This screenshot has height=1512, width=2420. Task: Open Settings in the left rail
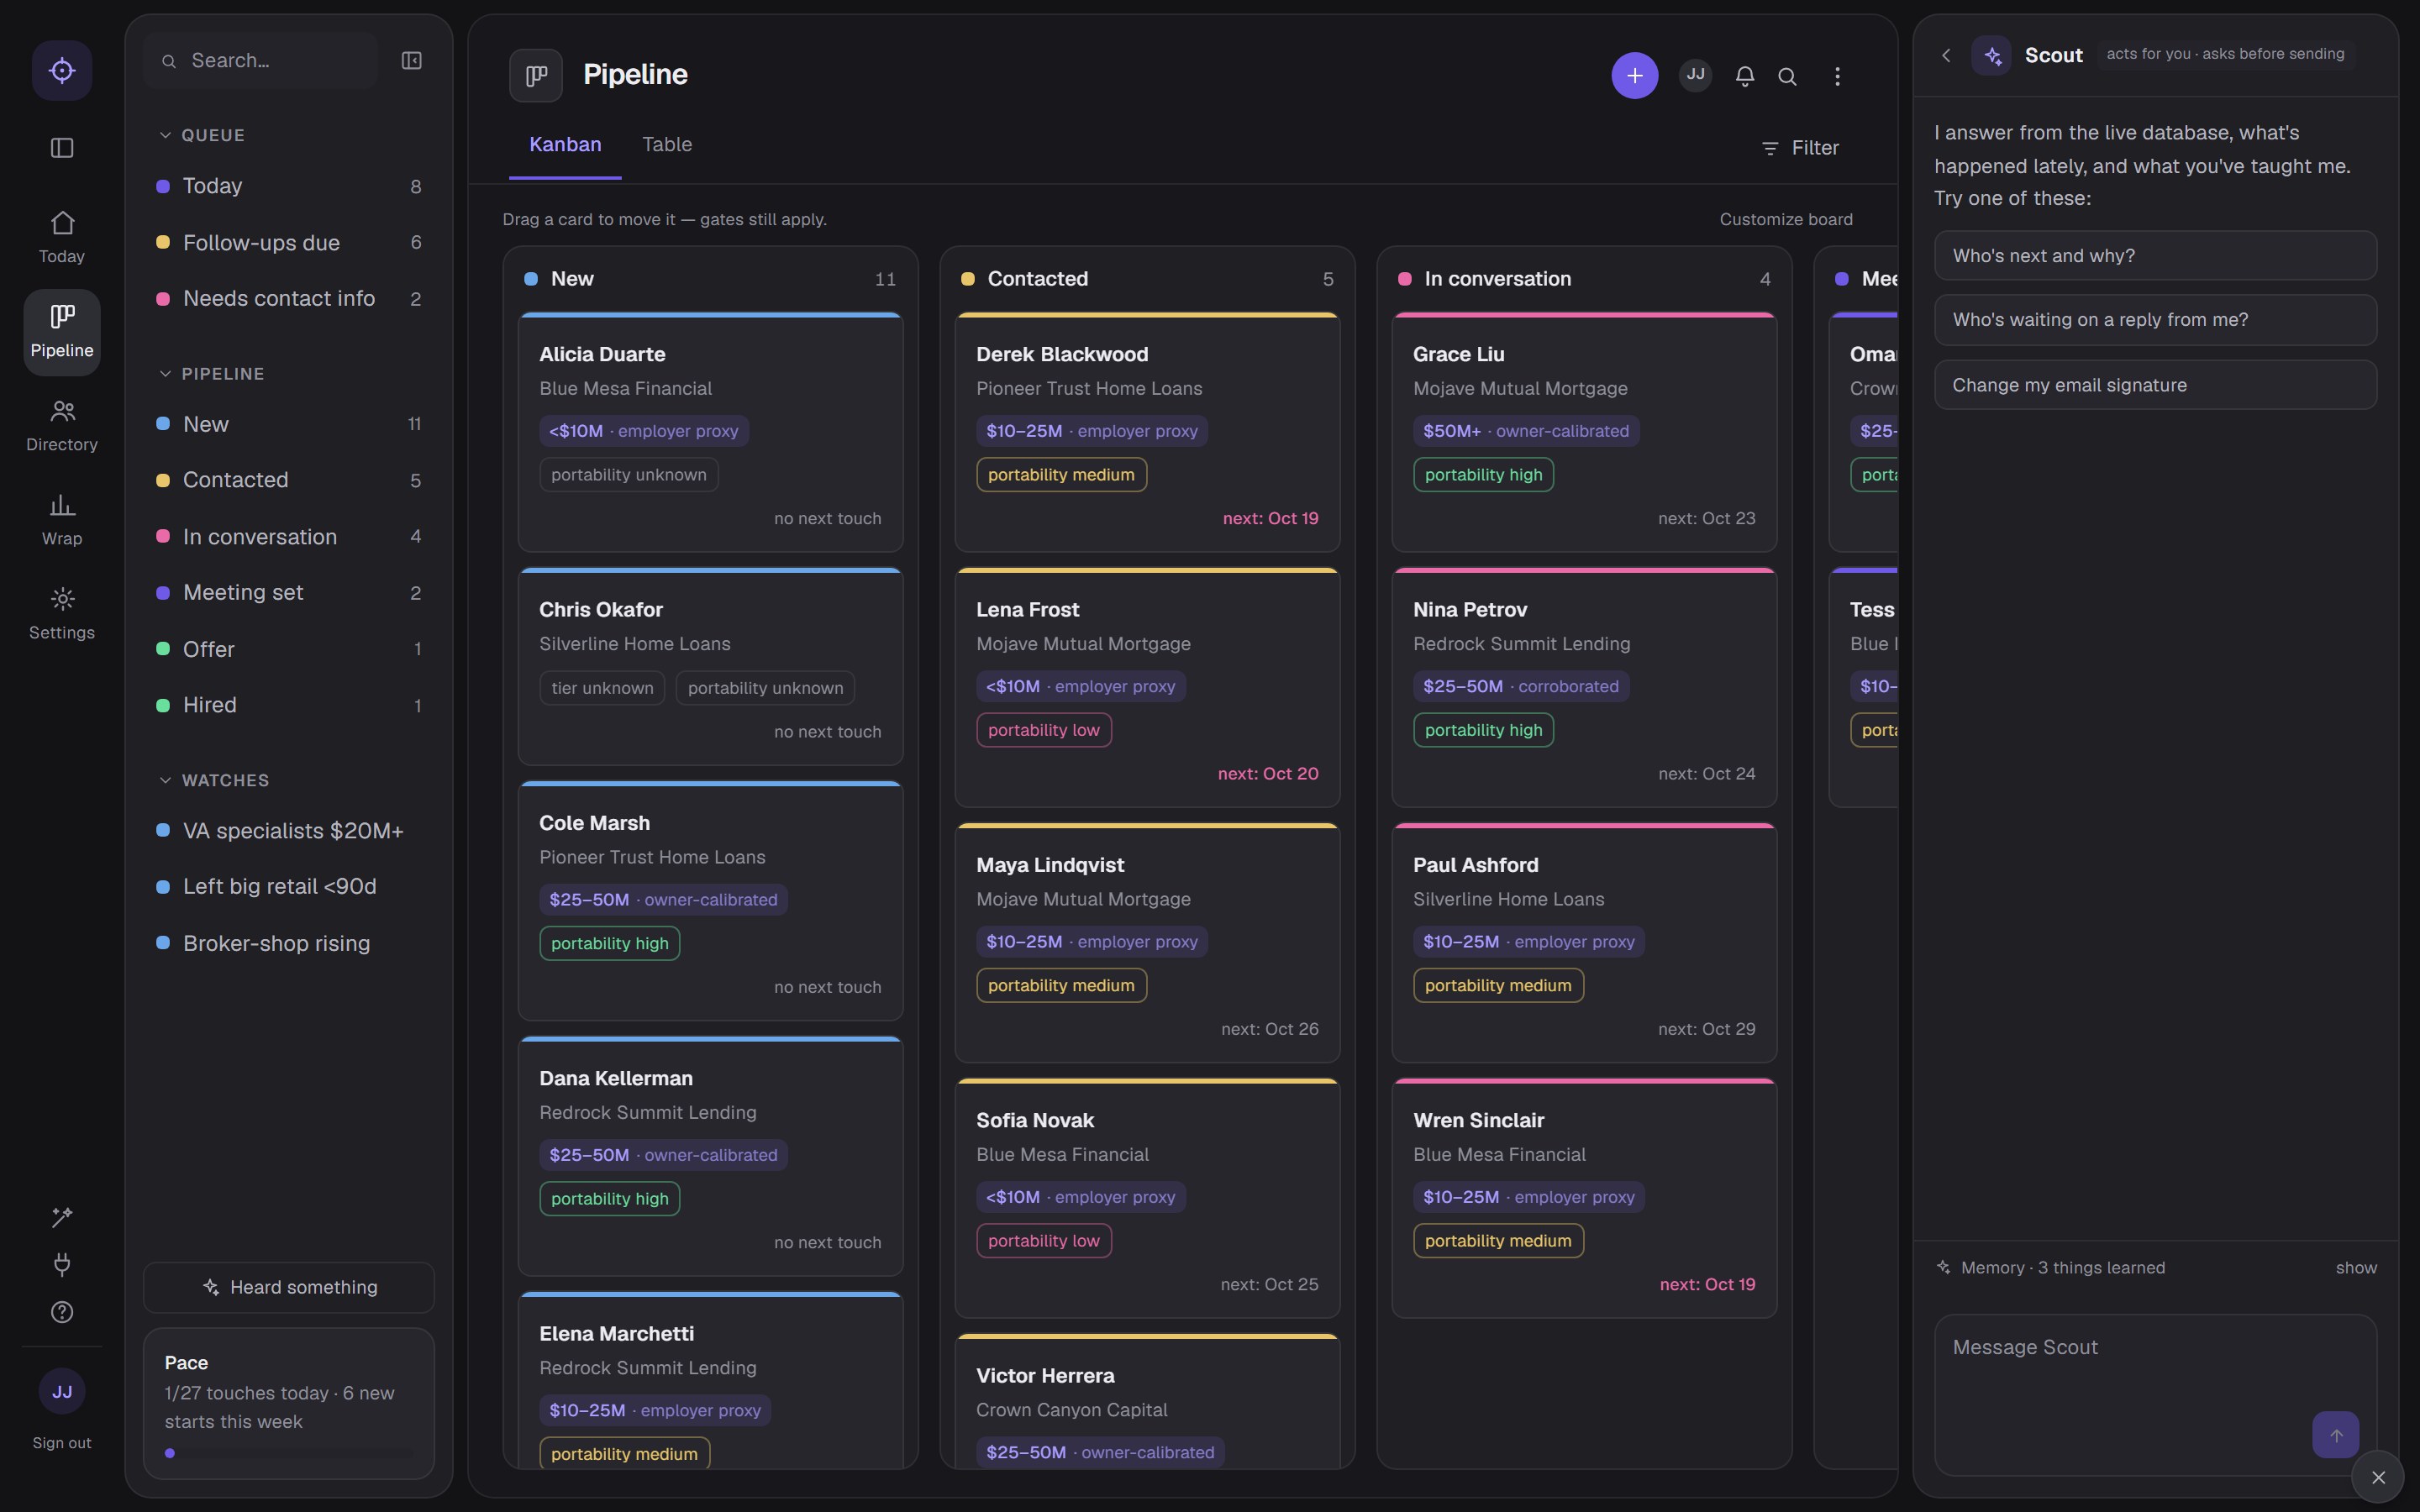coord(62,613)
